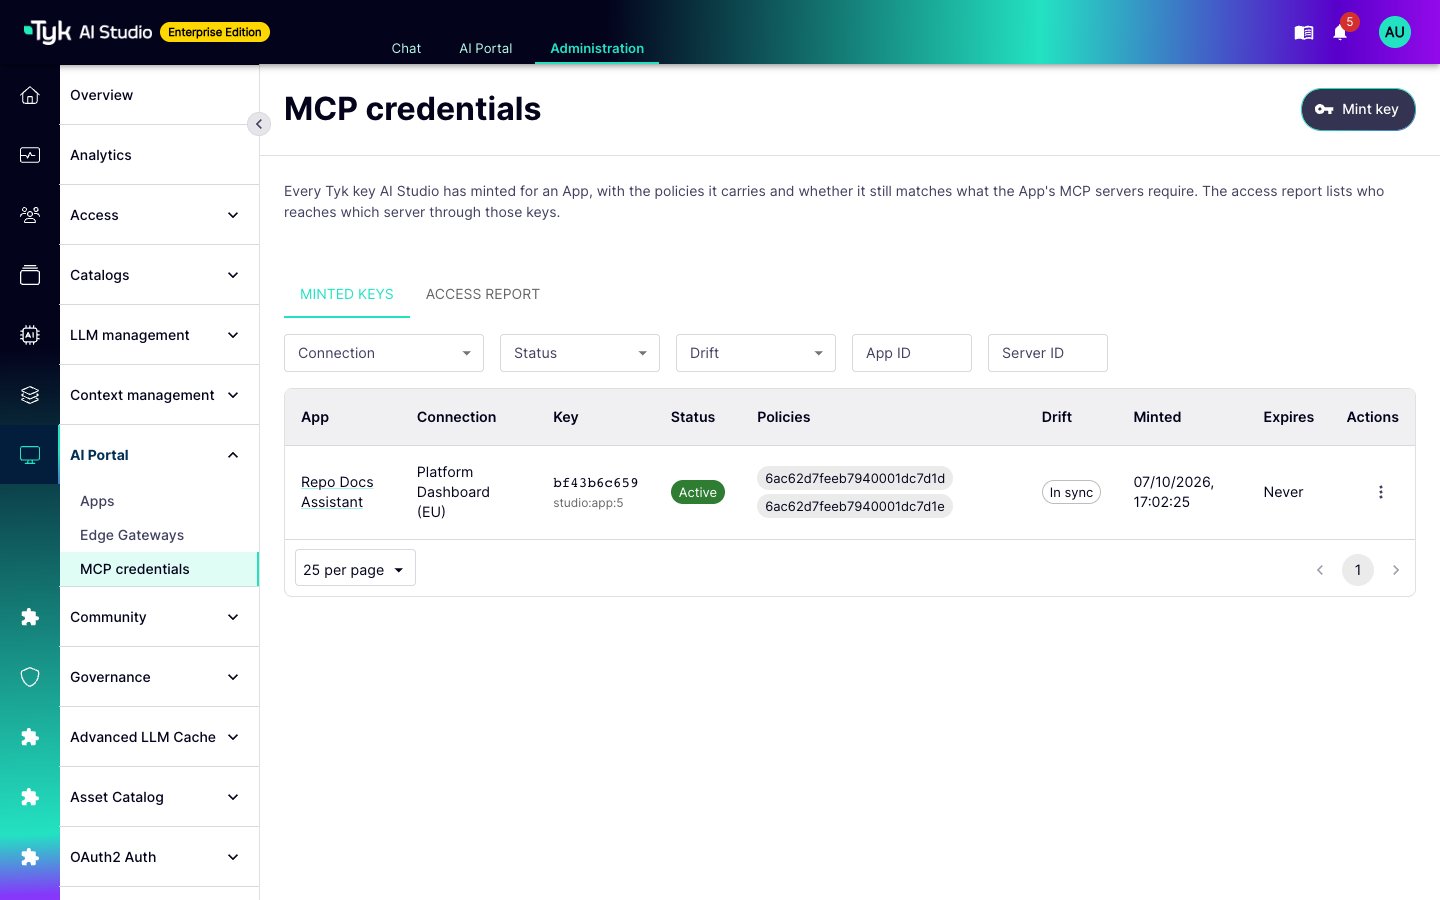Click the App ID filter field
1440x900 pixels.
coord(912,353)
